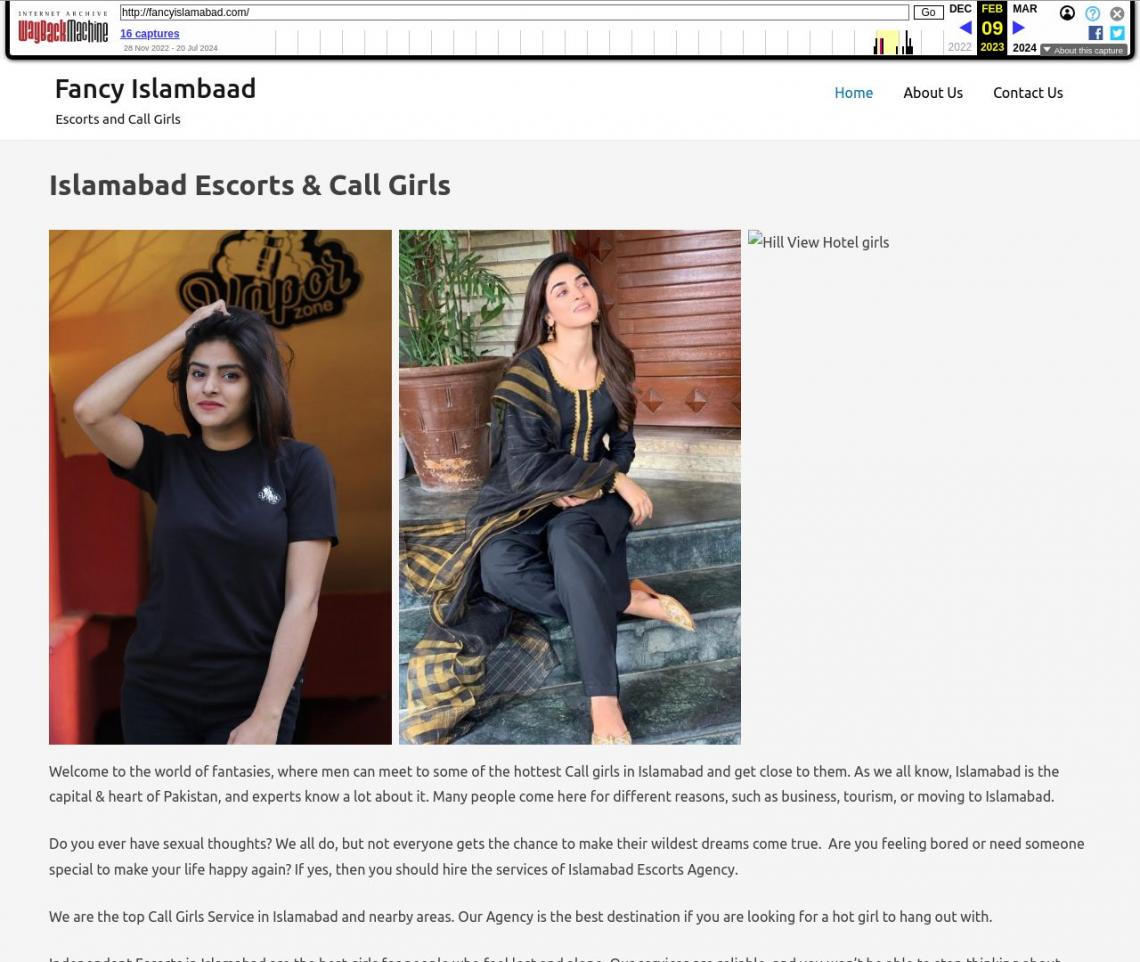The image size is (1140, 962).
Task: Go to next capture with right arrow
Action: point(1019,28)
